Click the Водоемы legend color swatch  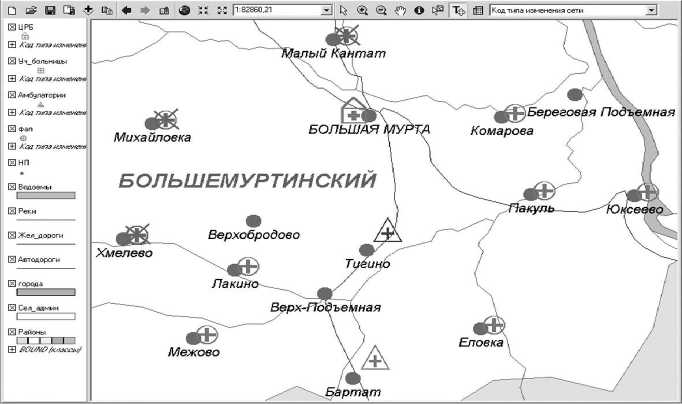tap(46, 196)
